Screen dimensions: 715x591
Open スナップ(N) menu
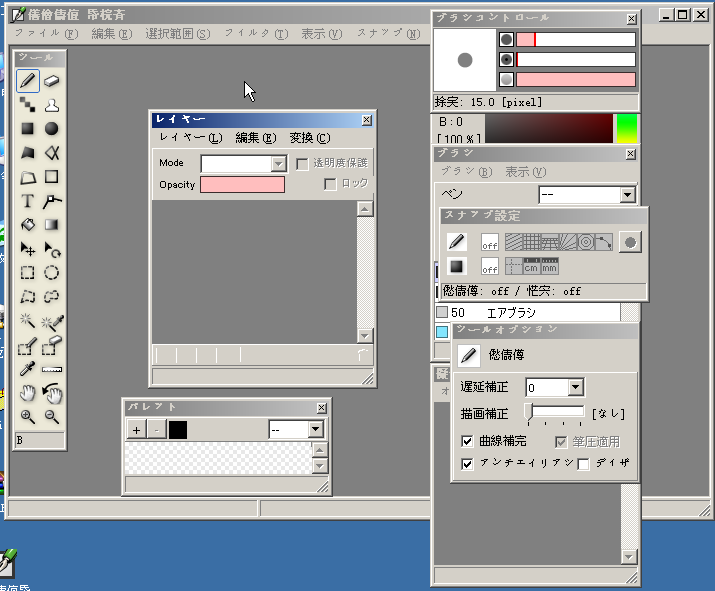(389, 34)
